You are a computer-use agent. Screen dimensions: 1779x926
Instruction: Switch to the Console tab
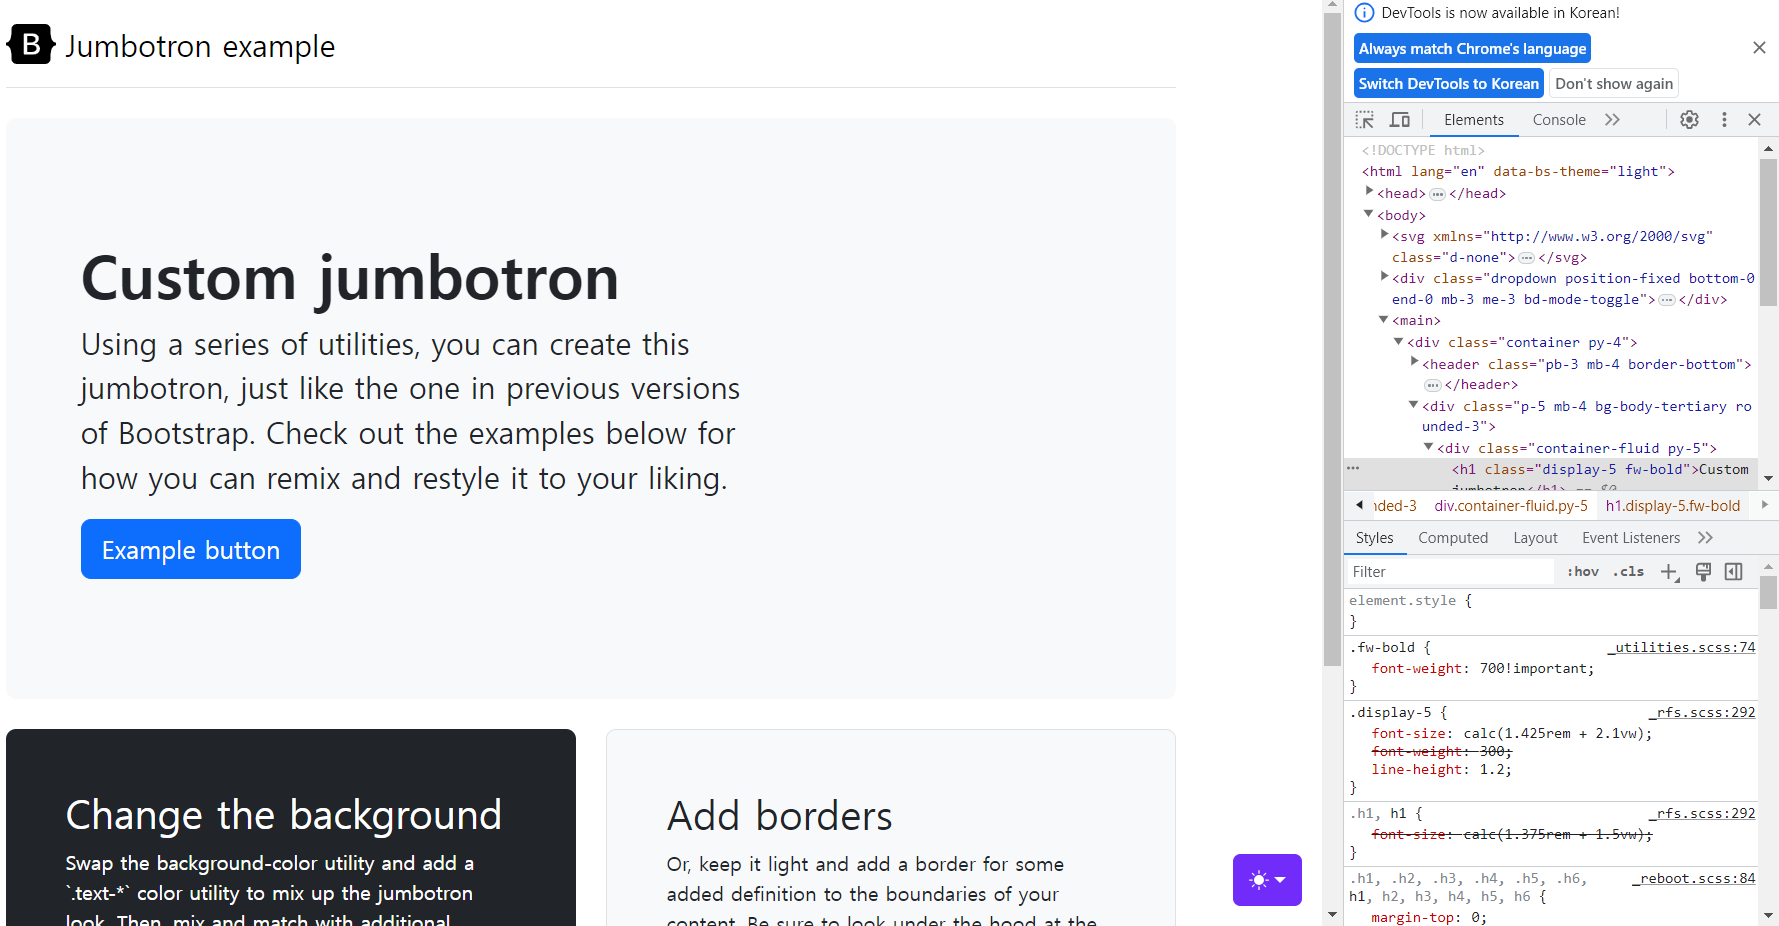1559,120
